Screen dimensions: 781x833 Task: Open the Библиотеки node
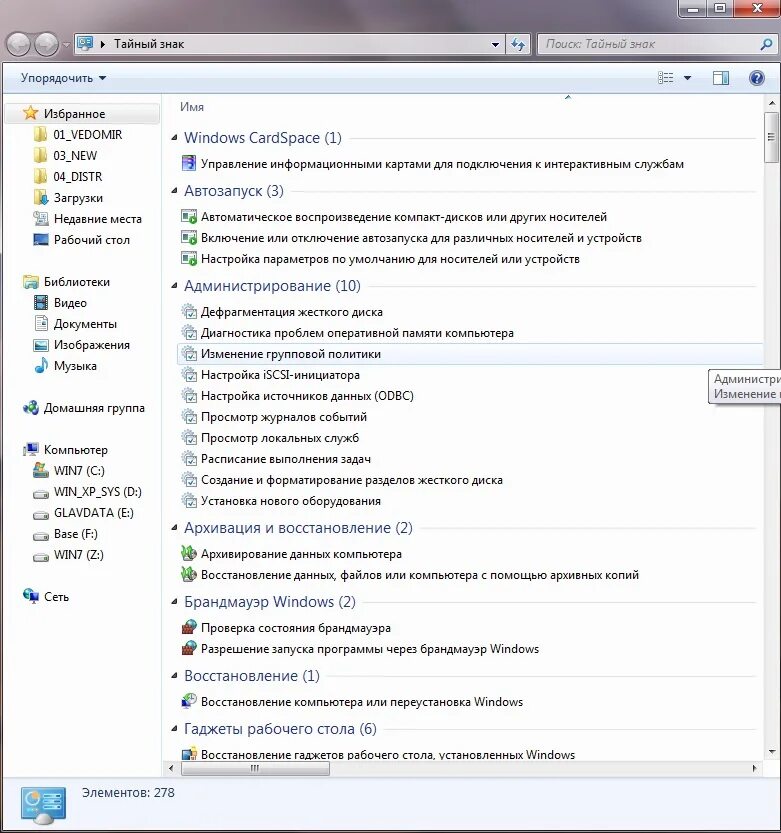click(77, 282)
